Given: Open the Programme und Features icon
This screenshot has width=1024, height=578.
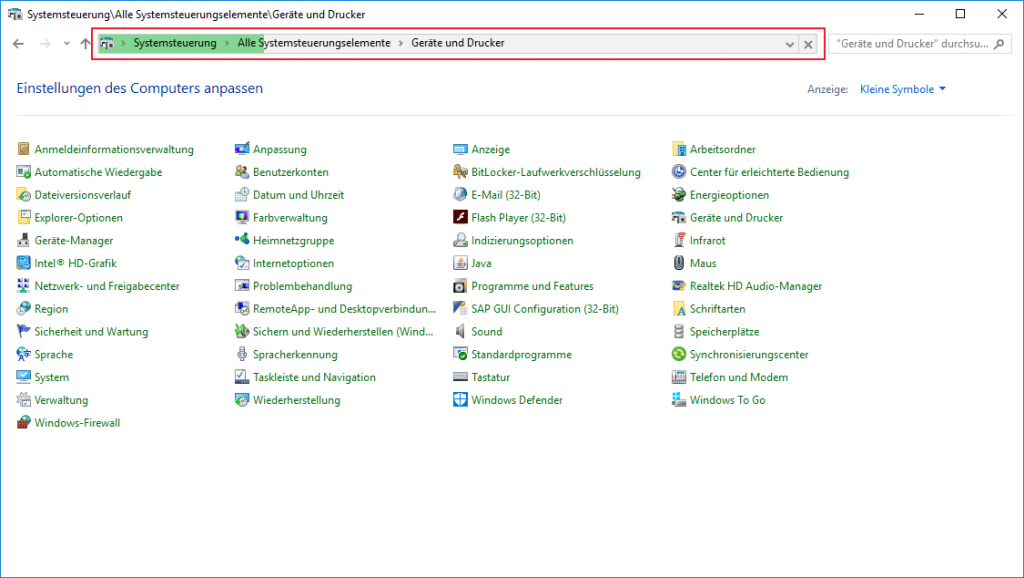Looking at the screenshot, I should tap(460, 286).
